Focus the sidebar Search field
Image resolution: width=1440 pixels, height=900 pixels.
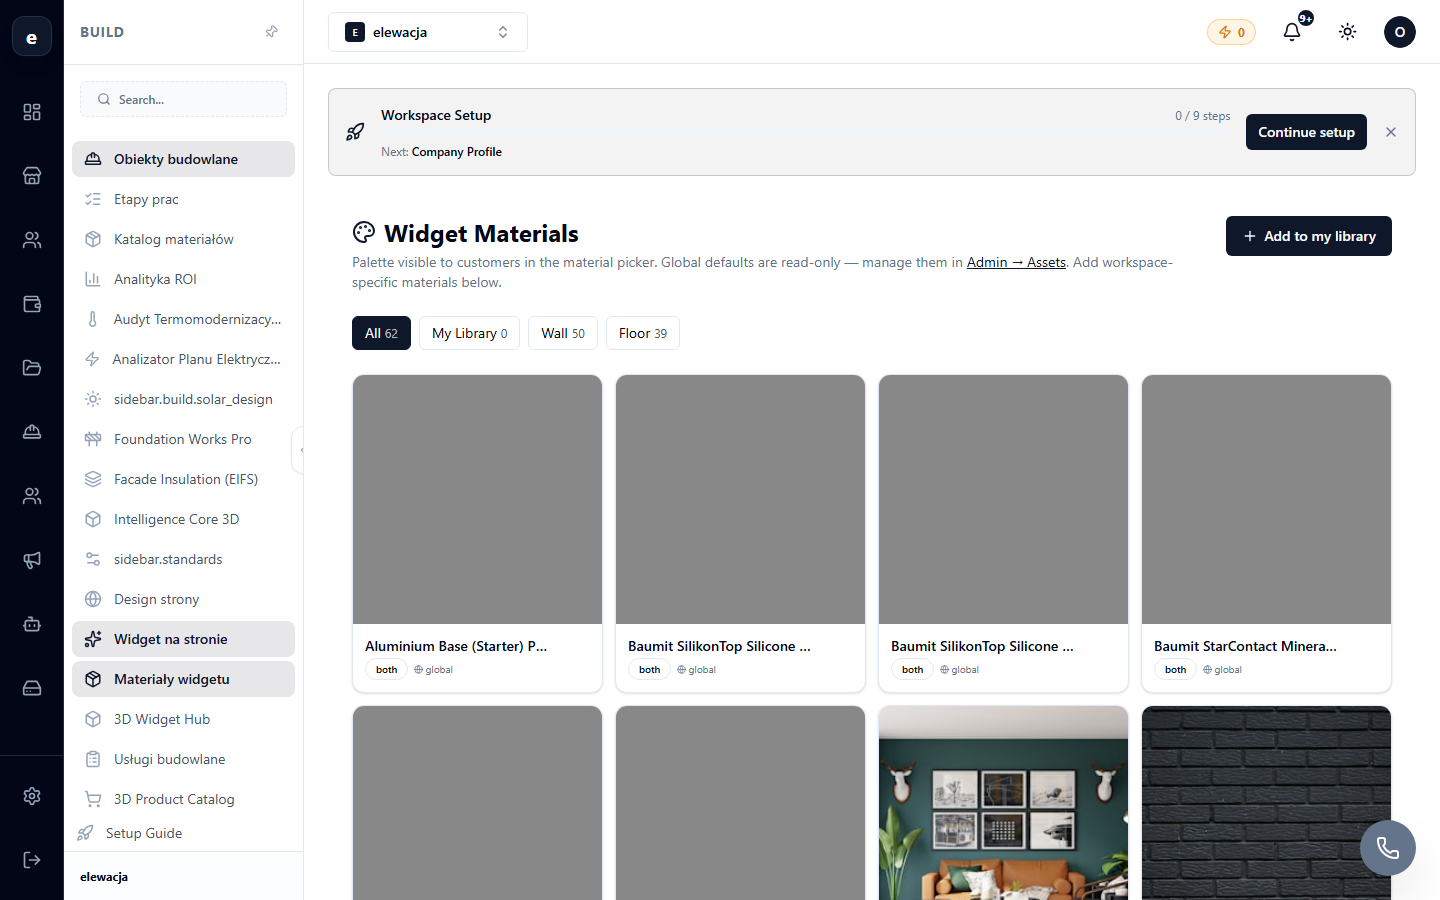click(183, 99)
